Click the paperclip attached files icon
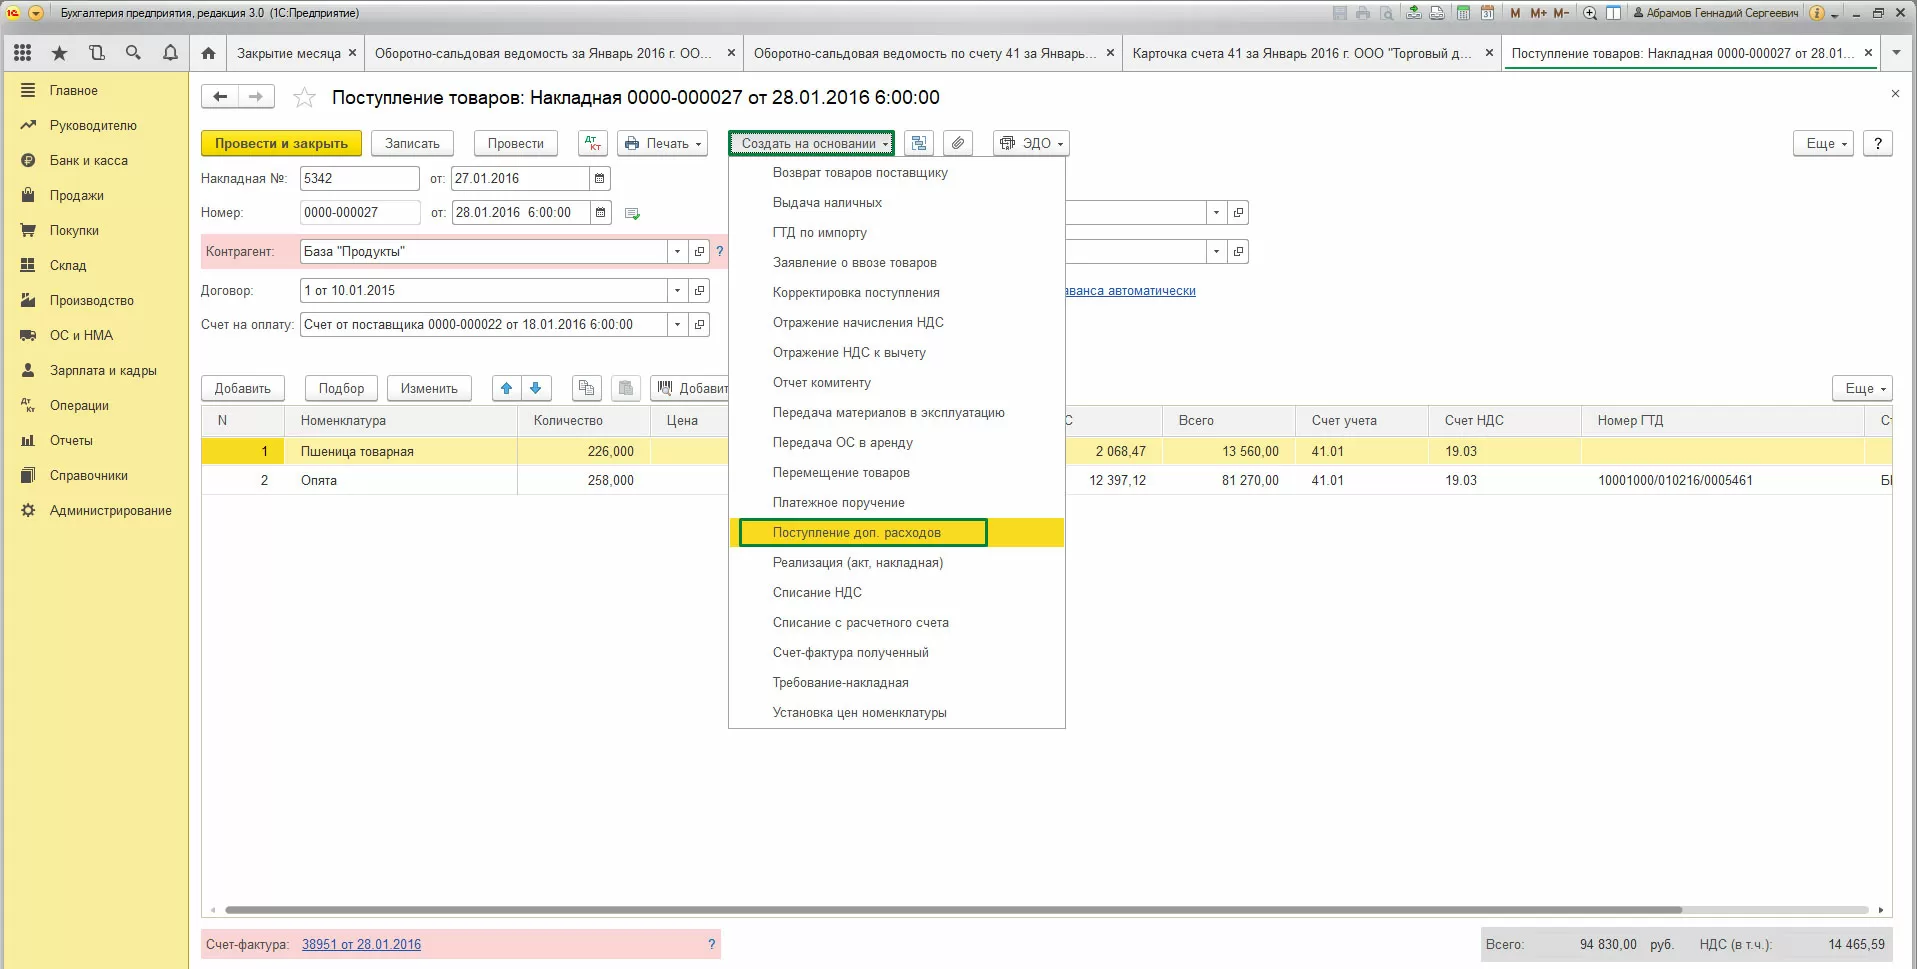The height and width of the screenshot is (969, 1917). tap(958, 143)
